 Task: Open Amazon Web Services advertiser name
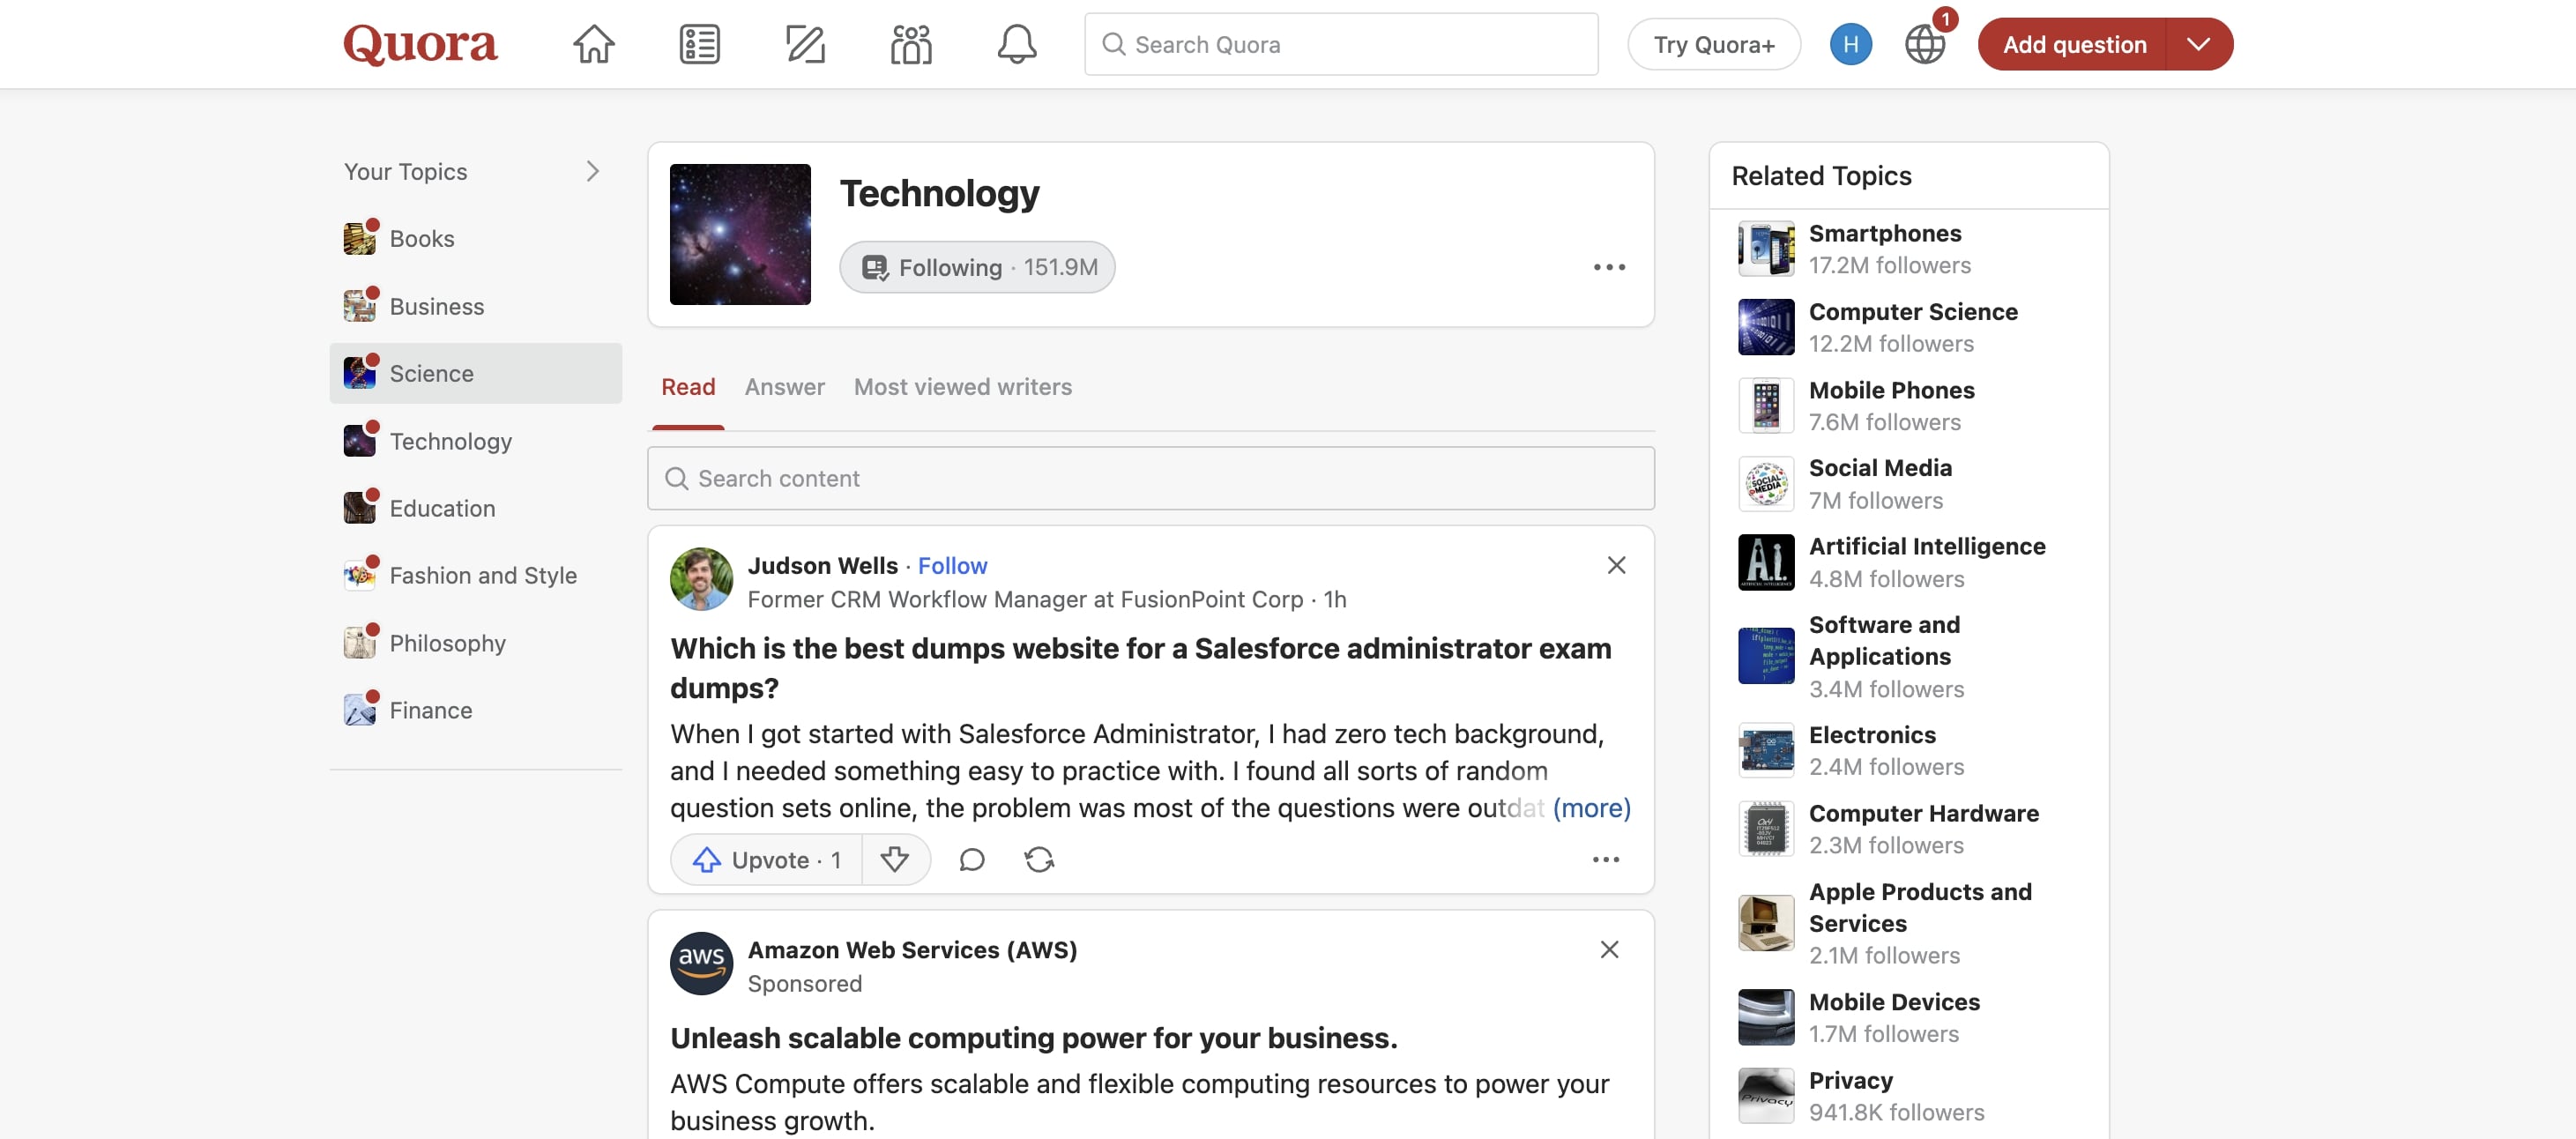click(x=912, y=950)
